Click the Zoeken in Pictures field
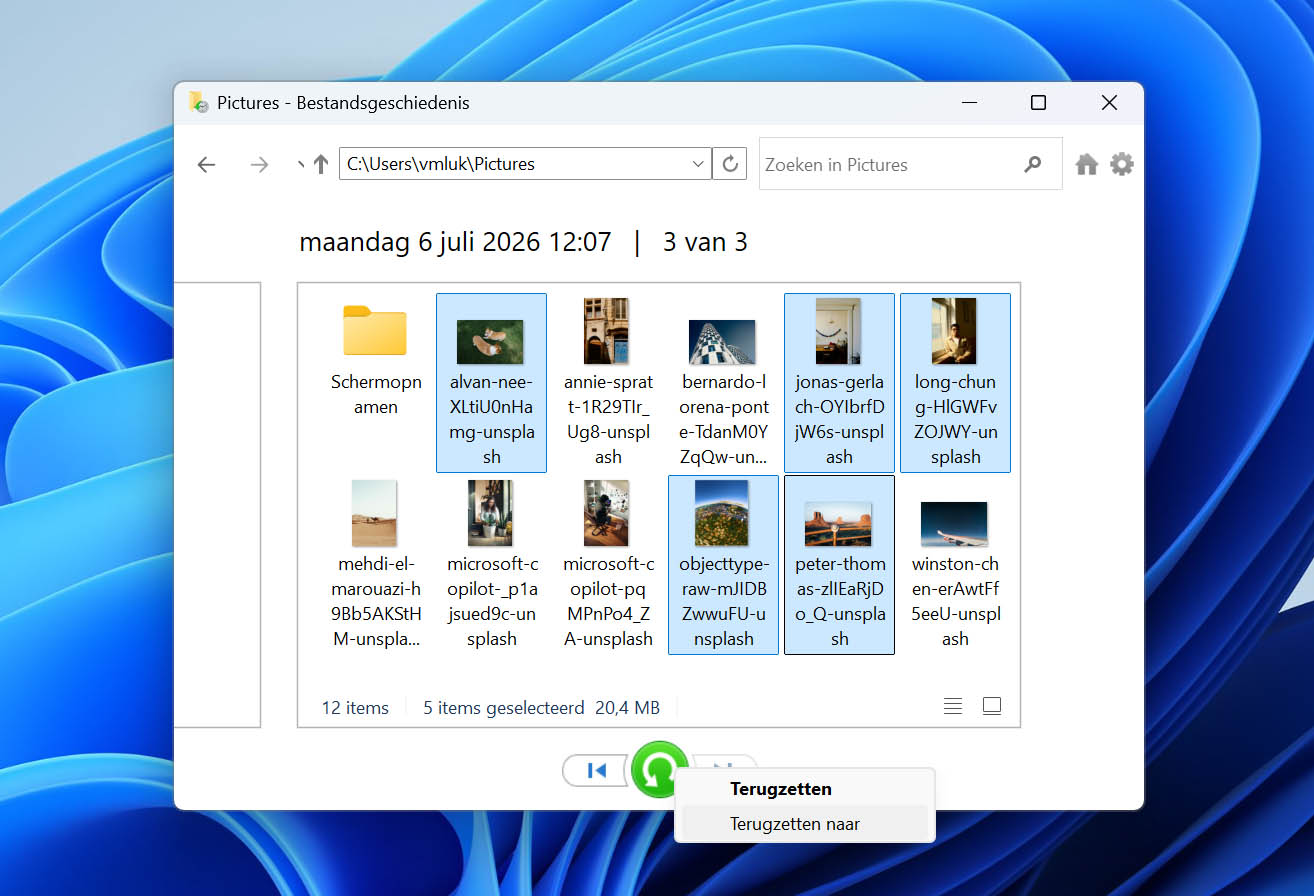 pyautogui.click(x=890, y=164)
